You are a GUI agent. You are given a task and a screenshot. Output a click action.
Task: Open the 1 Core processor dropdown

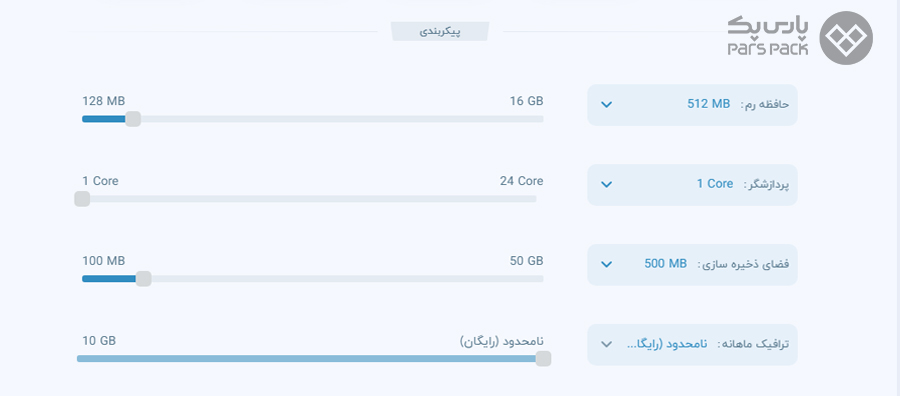point(692,184)
